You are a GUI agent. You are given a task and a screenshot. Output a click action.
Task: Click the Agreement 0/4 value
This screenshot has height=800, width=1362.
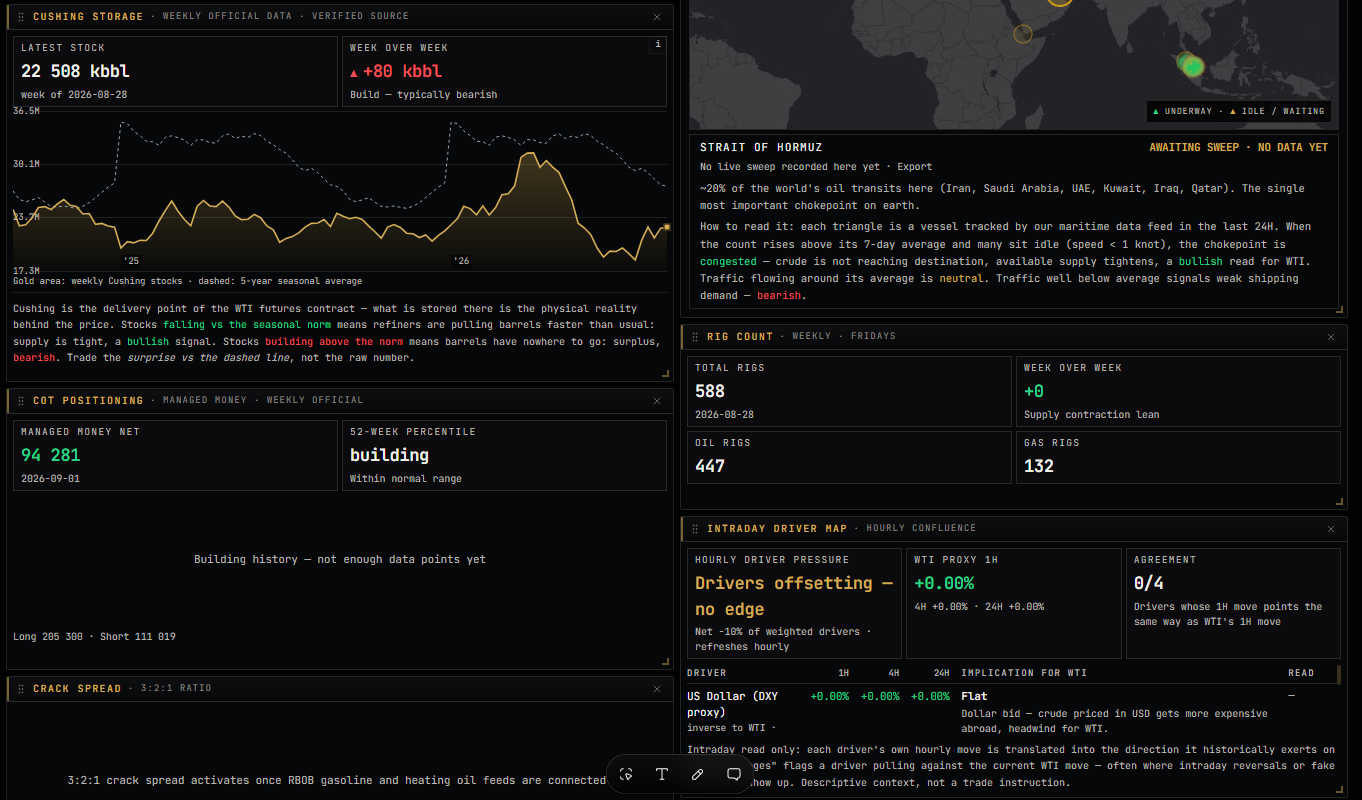[1148, 583]
